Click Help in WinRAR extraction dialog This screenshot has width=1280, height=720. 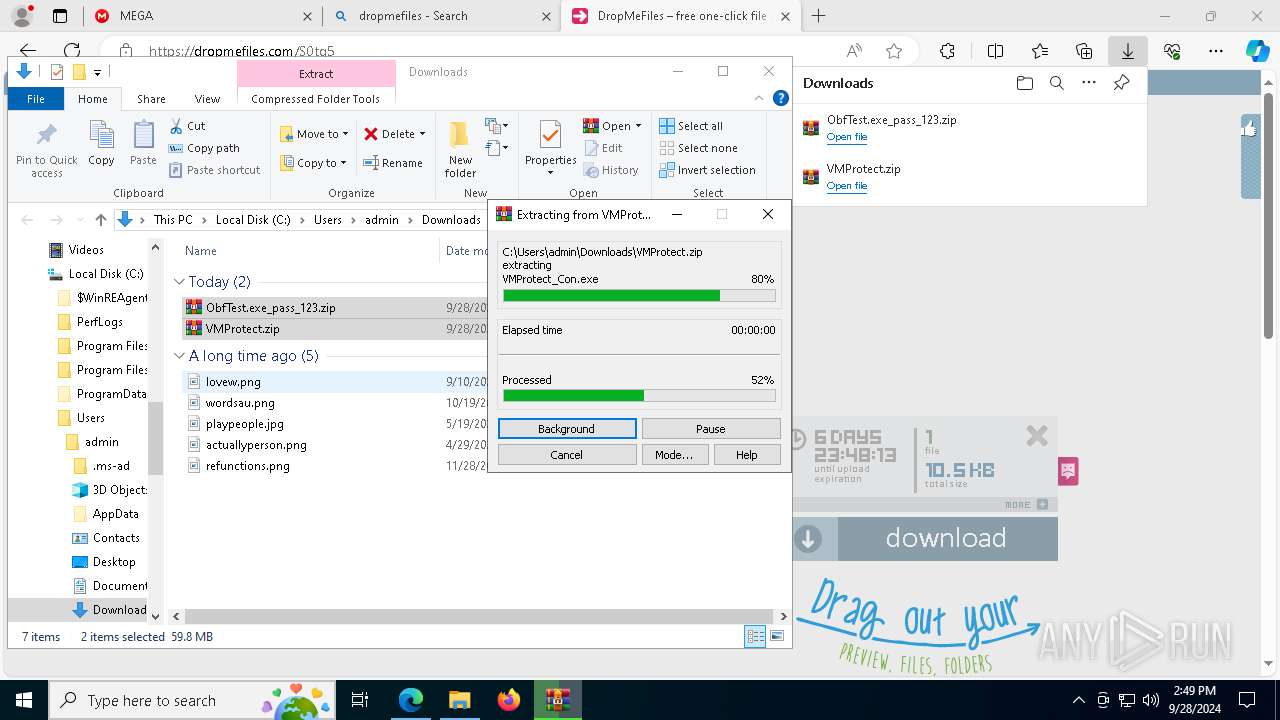(x=747, y=455)
